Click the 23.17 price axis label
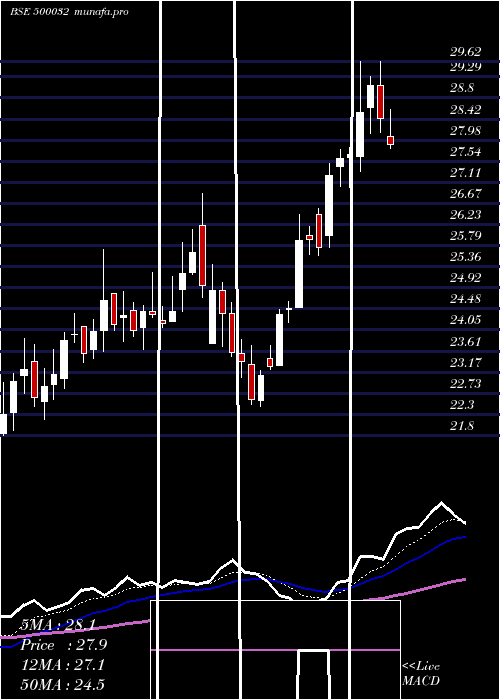The image size is (500, 700). click(465, 362)
